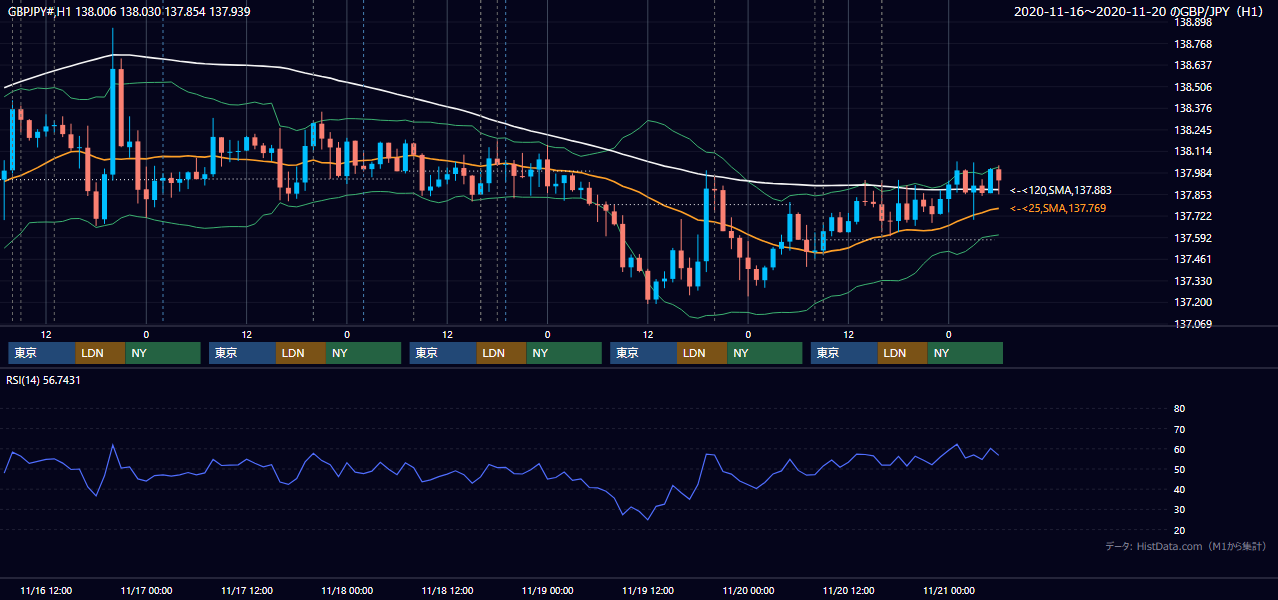1278x600 pixels.
Task: Click price axis label 137.069
Action: (x=1192, y=324)
